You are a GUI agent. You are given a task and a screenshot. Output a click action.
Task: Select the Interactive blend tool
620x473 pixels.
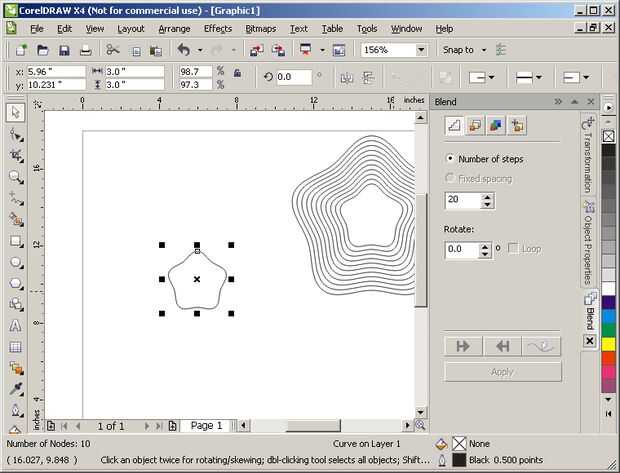tap(16, 368)
